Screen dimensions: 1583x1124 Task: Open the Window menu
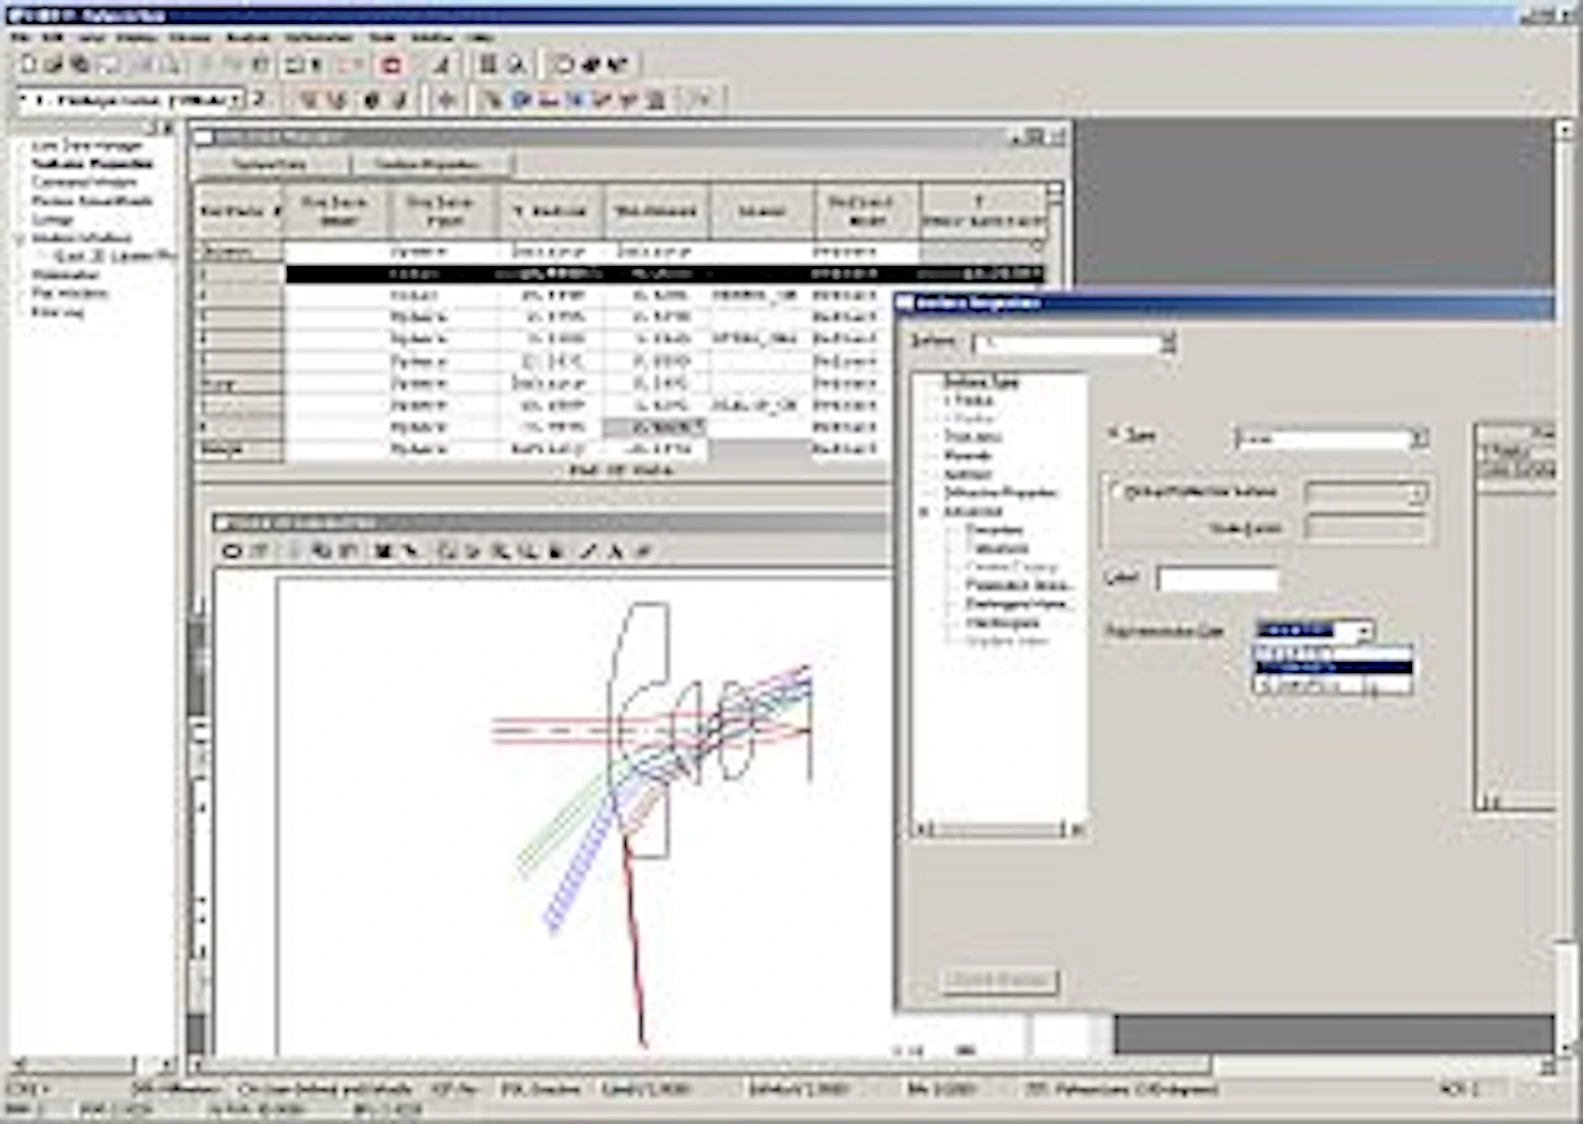coord(433,38)
